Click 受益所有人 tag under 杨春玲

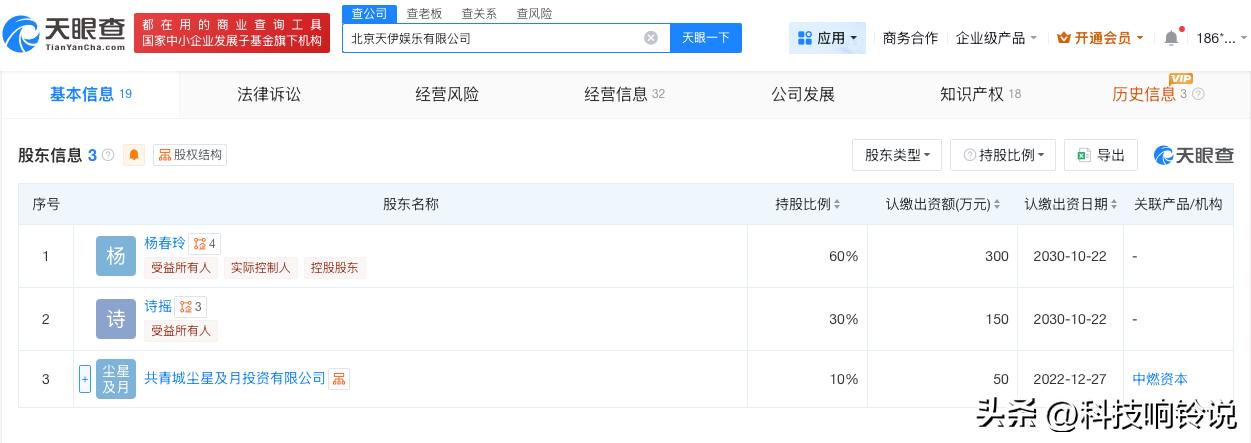coord(181,268)
